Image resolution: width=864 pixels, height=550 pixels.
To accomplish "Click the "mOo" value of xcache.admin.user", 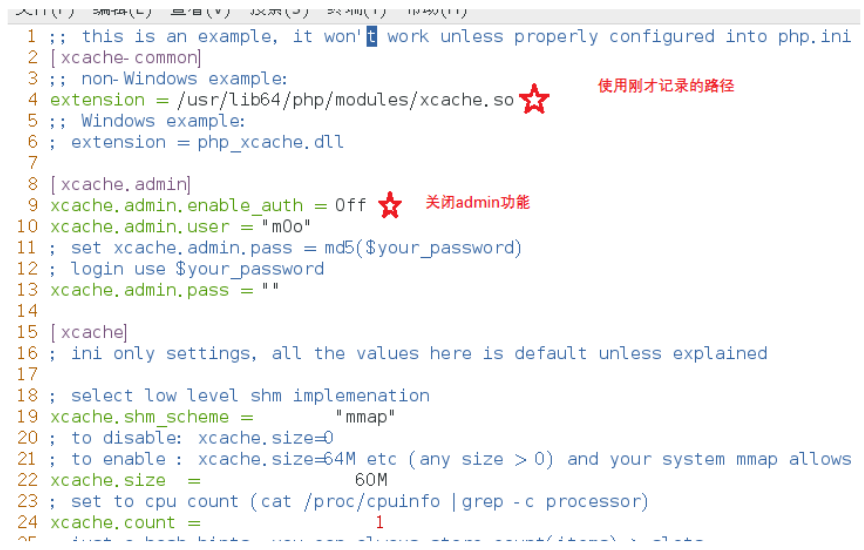I will [x=286, y=227].
